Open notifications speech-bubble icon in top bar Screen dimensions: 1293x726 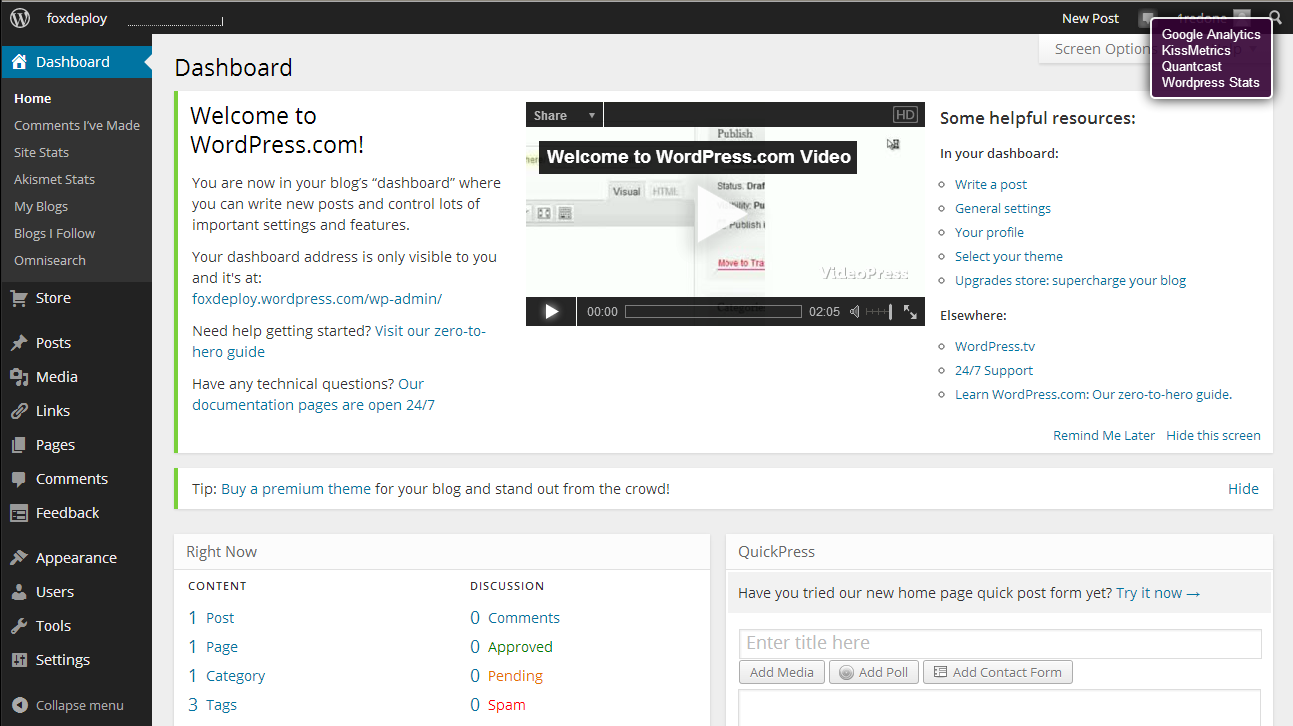pos(1147,18)
